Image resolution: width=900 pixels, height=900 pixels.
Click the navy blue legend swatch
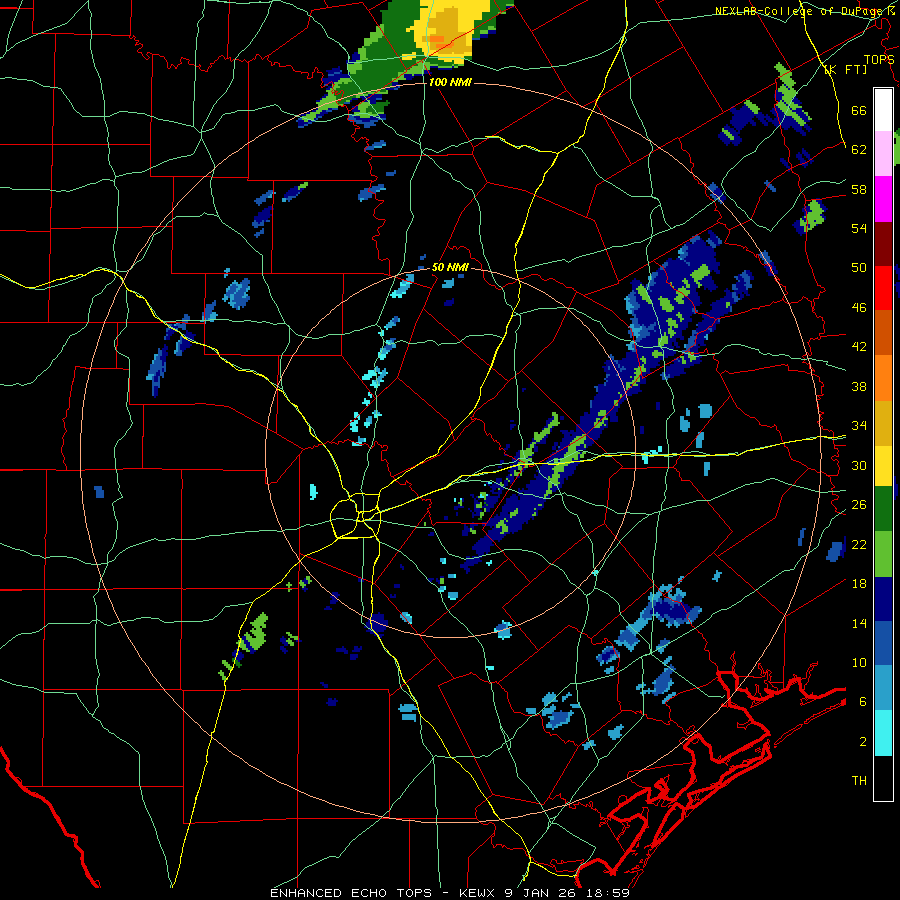tap(883, 599)
